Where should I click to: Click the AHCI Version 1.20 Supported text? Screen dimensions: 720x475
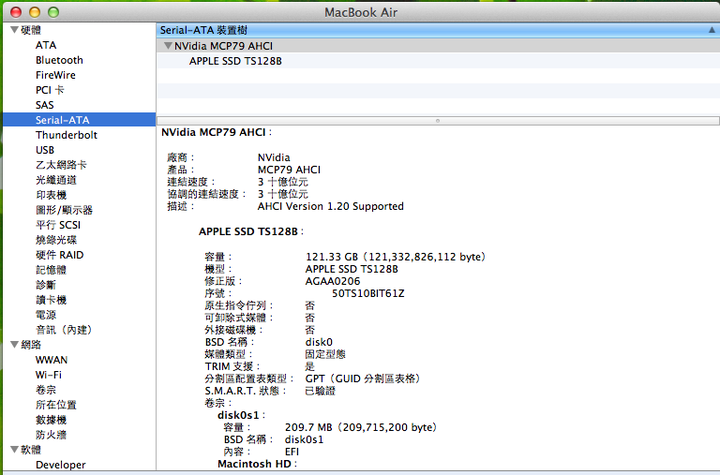tap(331, 206)
